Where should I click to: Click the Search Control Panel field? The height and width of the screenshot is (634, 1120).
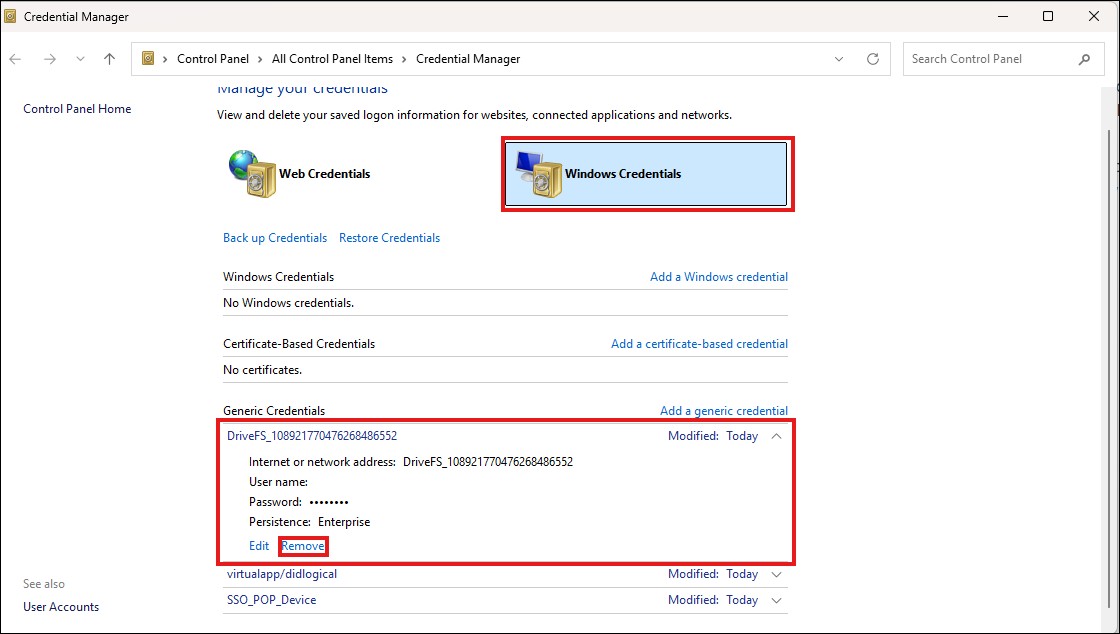[990, 59]
